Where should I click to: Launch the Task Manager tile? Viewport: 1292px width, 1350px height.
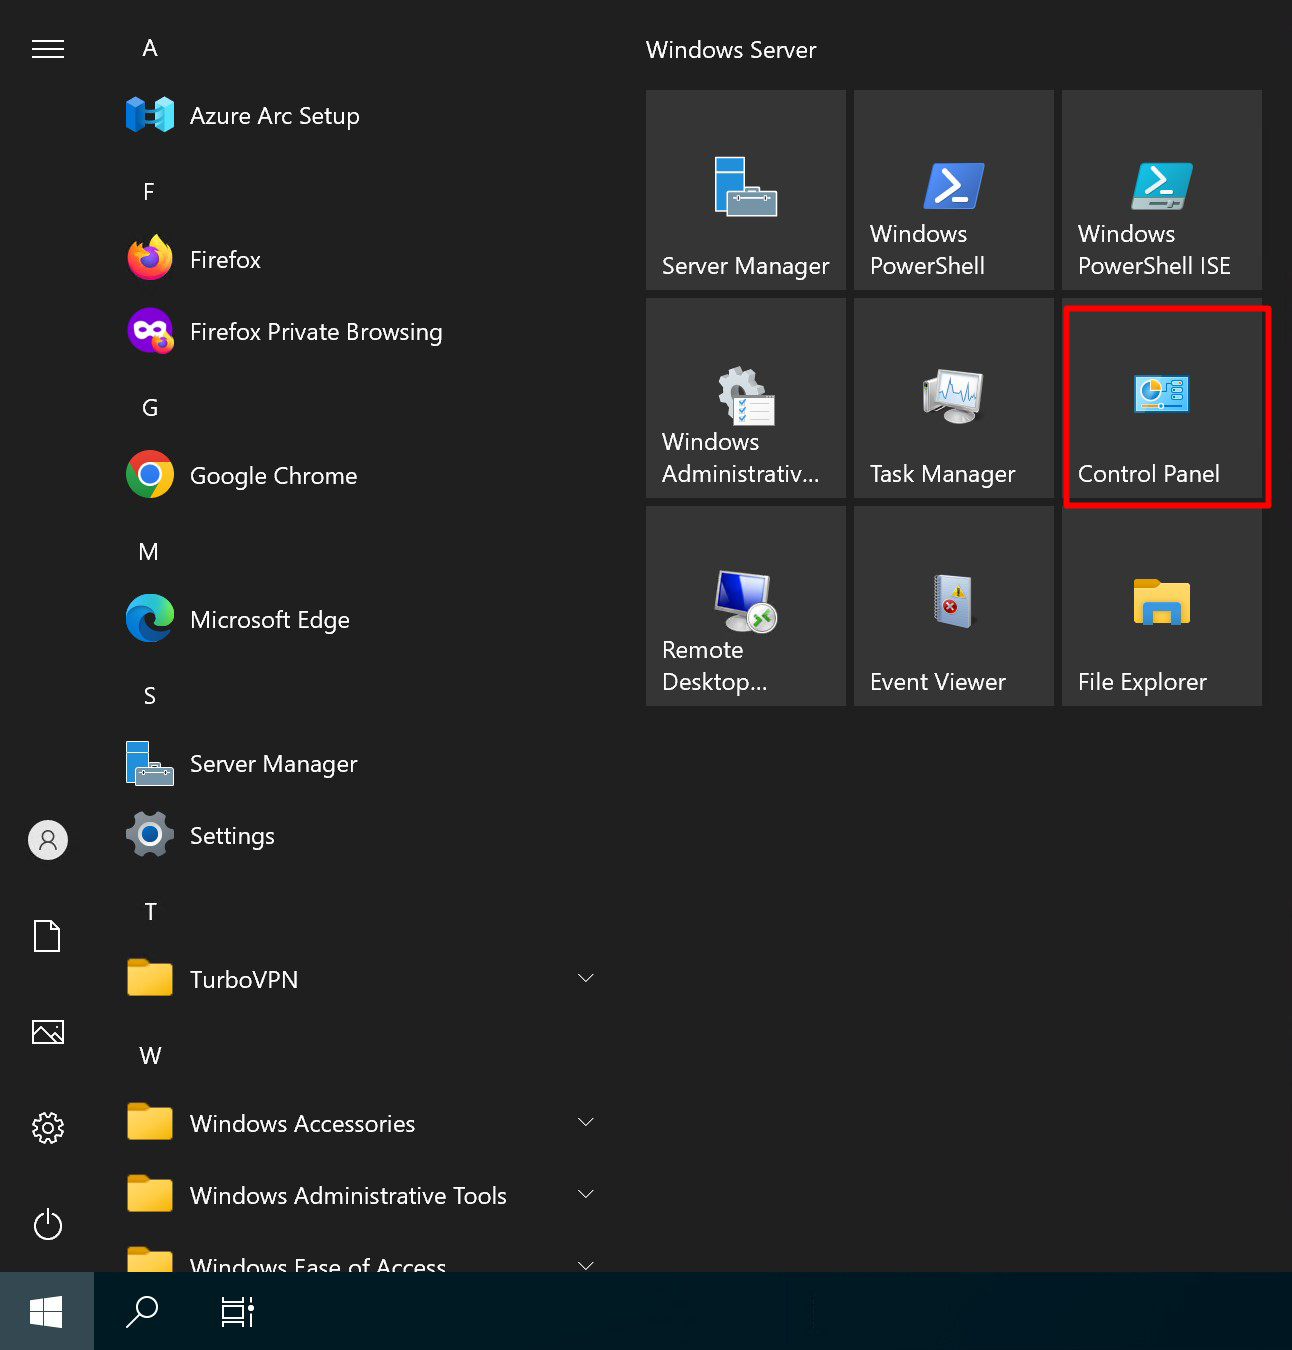(x=954, y=398)
